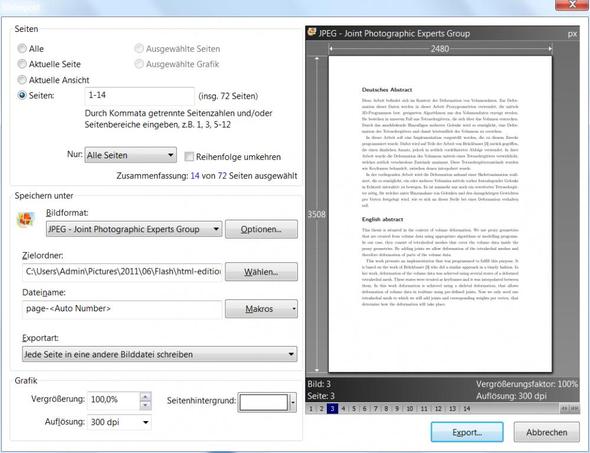The width and height of the screenshot is (590, 453).
Task: Select the Aktuelle Ansicht radio button
Action: [x=22, y=79]
